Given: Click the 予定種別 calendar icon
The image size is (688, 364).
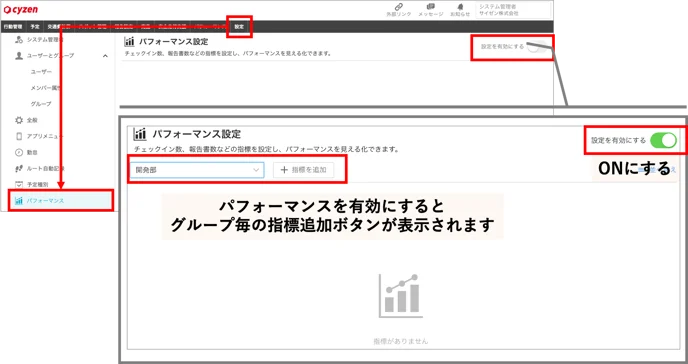Looking at the screenshot, I should (19, 185).
